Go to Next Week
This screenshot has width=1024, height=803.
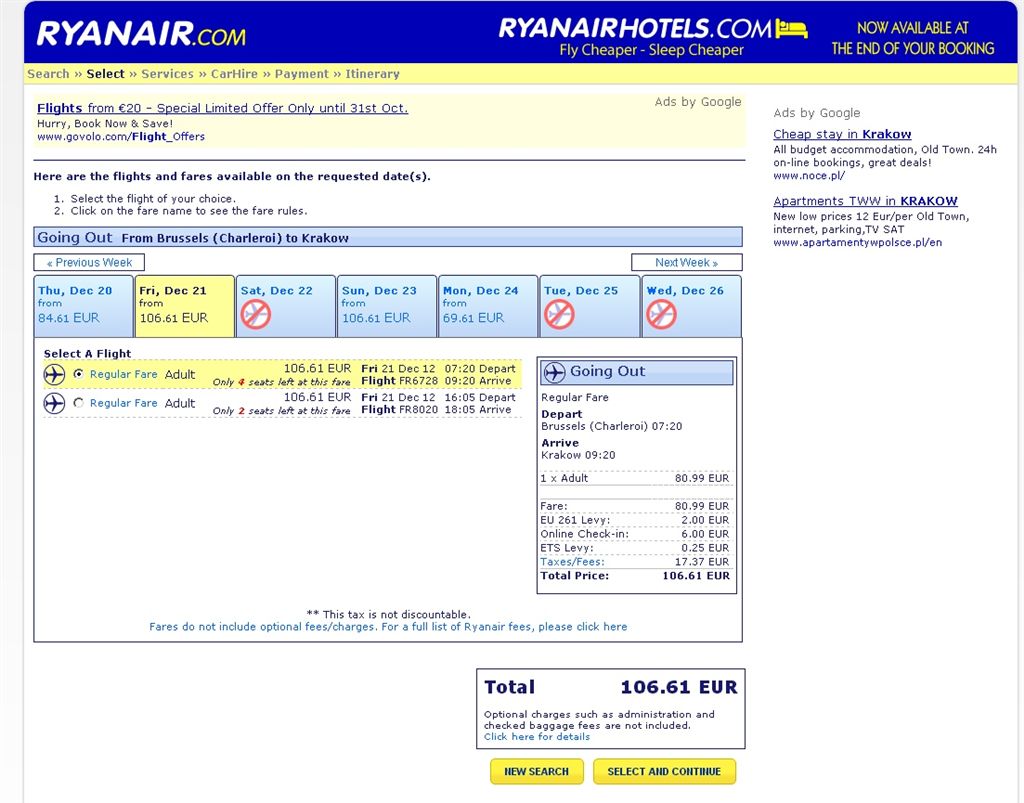(686, 262)
